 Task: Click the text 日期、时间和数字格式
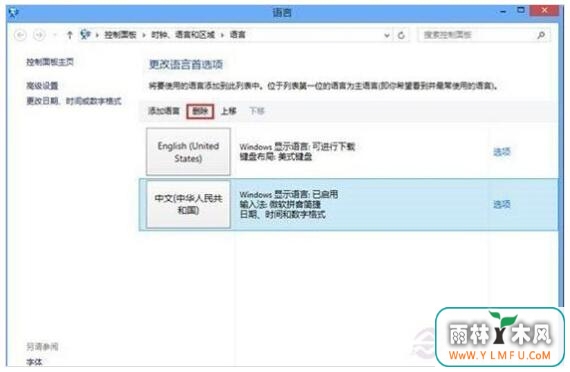coord(282,215)
